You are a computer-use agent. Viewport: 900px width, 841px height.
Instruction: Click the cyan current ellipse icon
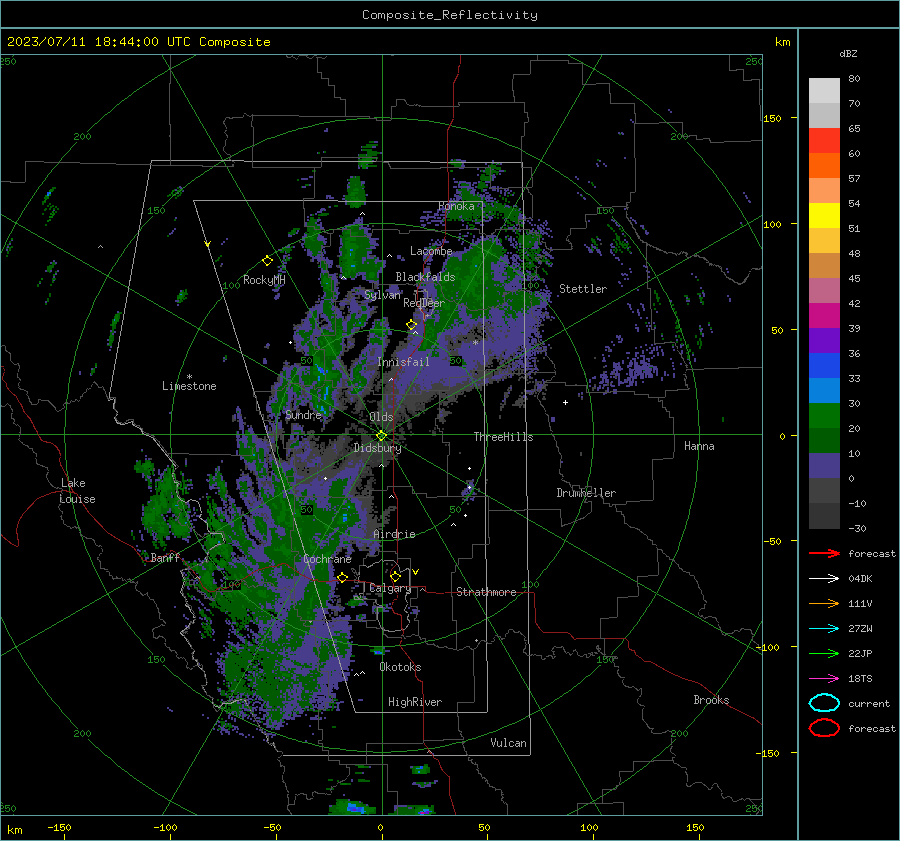click(x=824, y=703)
